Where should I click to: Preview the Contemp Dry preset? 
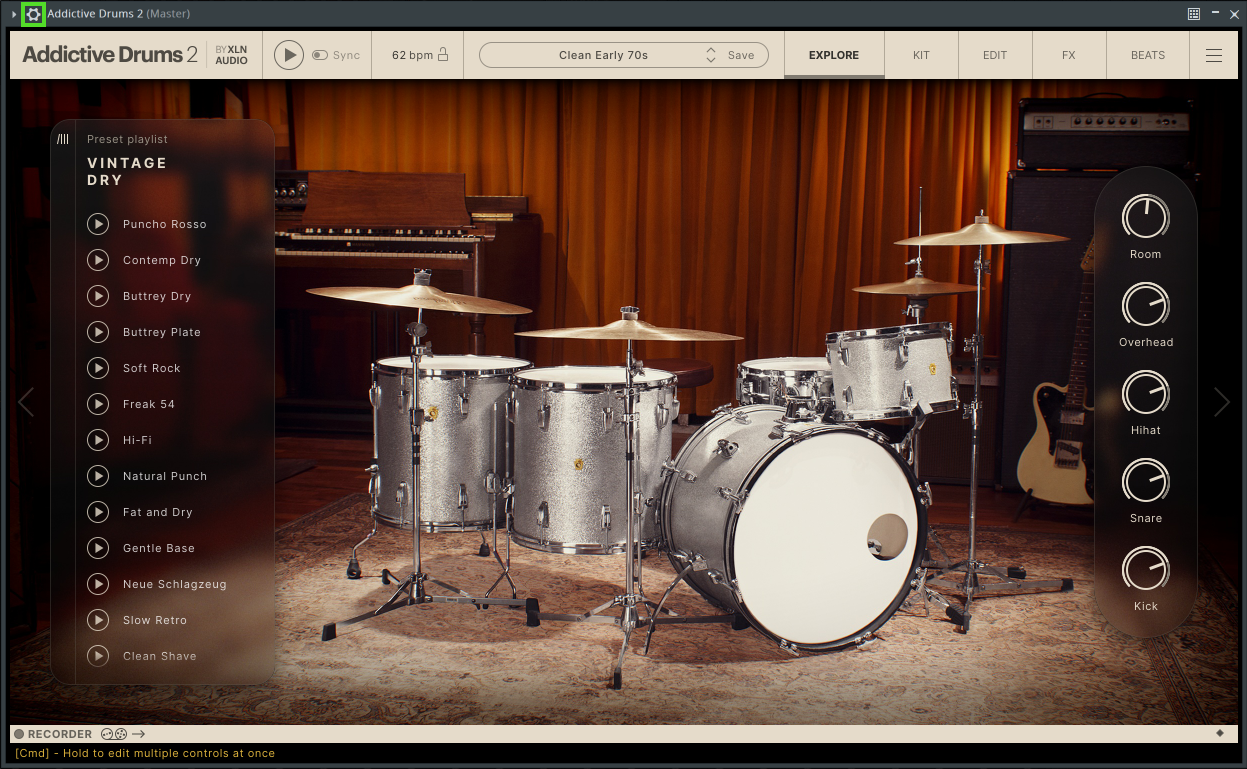tap(98, 260)
